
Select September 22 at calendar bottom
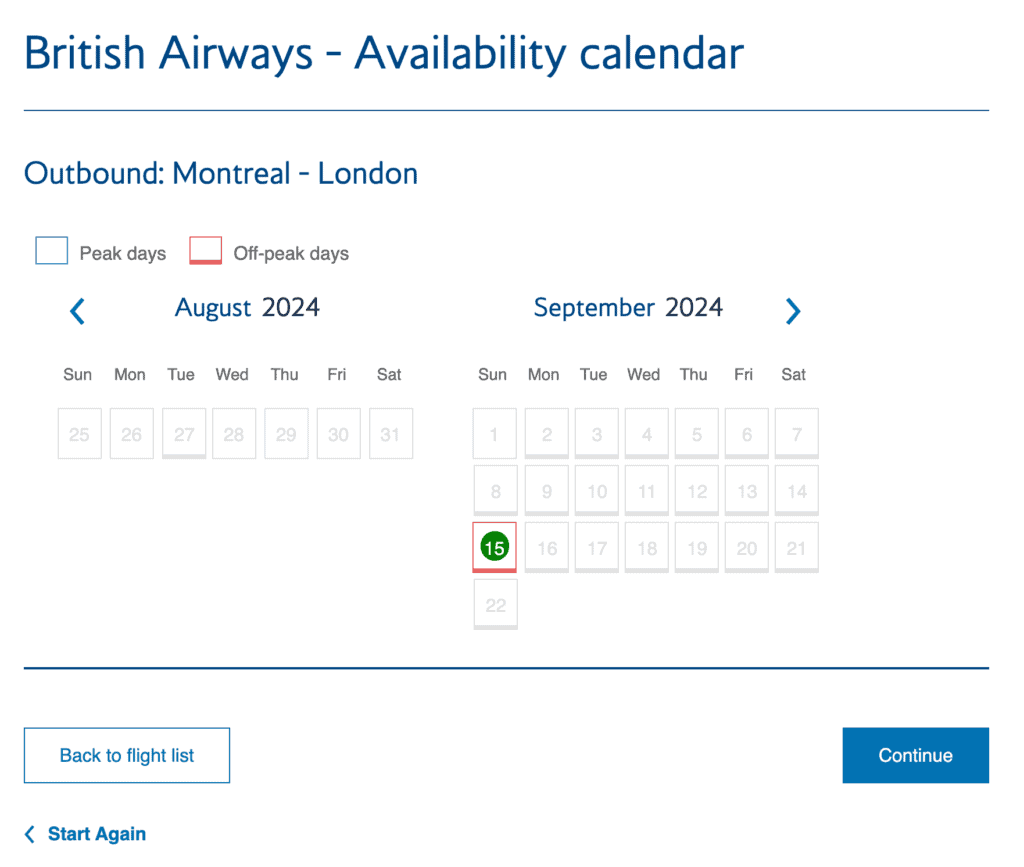[x=495, y=604]
